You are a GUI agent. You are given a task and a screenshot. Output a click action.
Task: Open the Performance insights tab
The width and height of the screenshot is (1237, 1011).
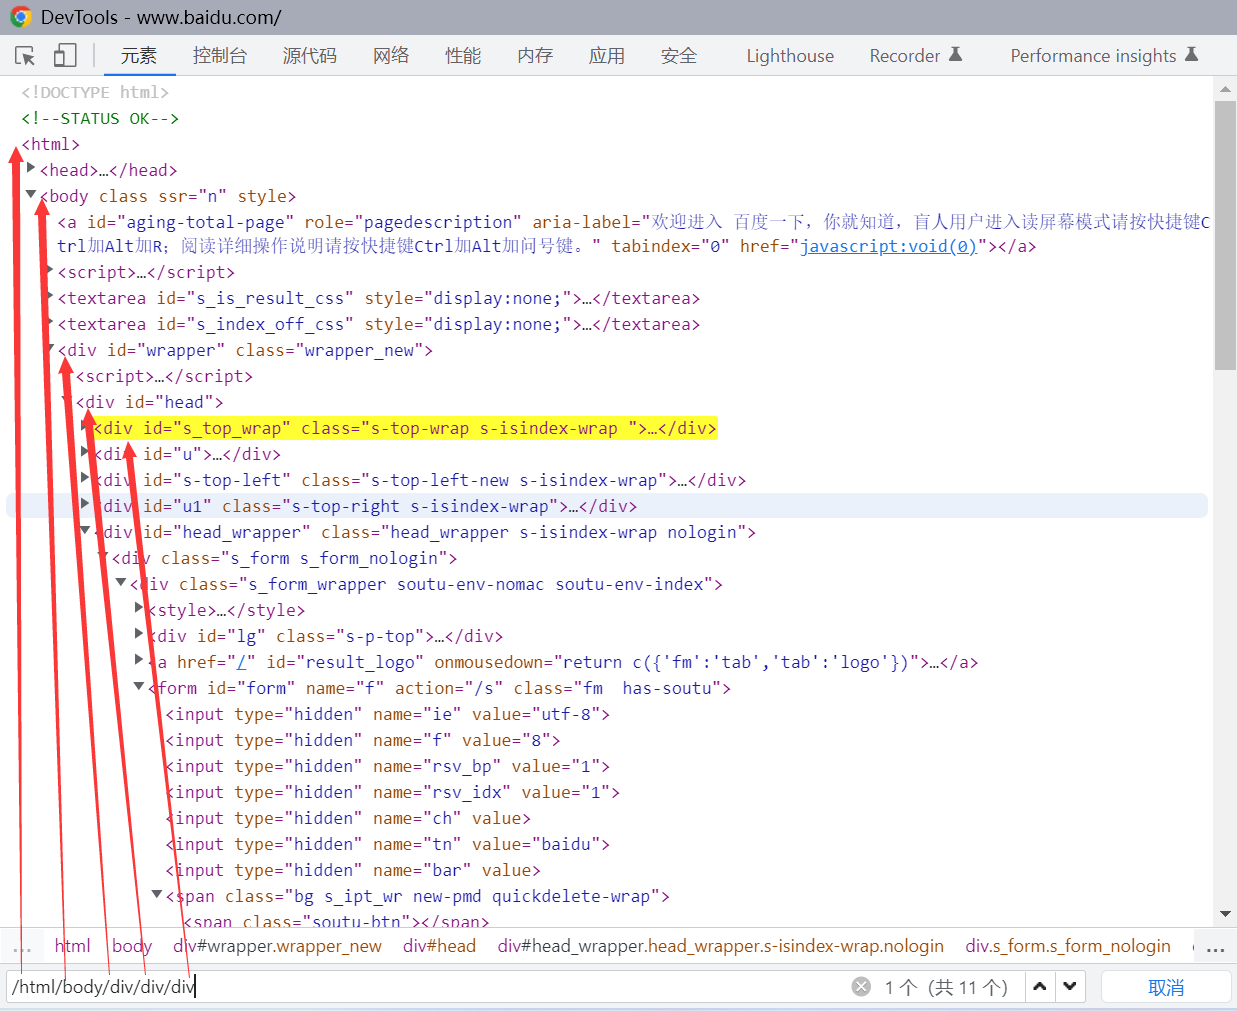point(1104,56)
